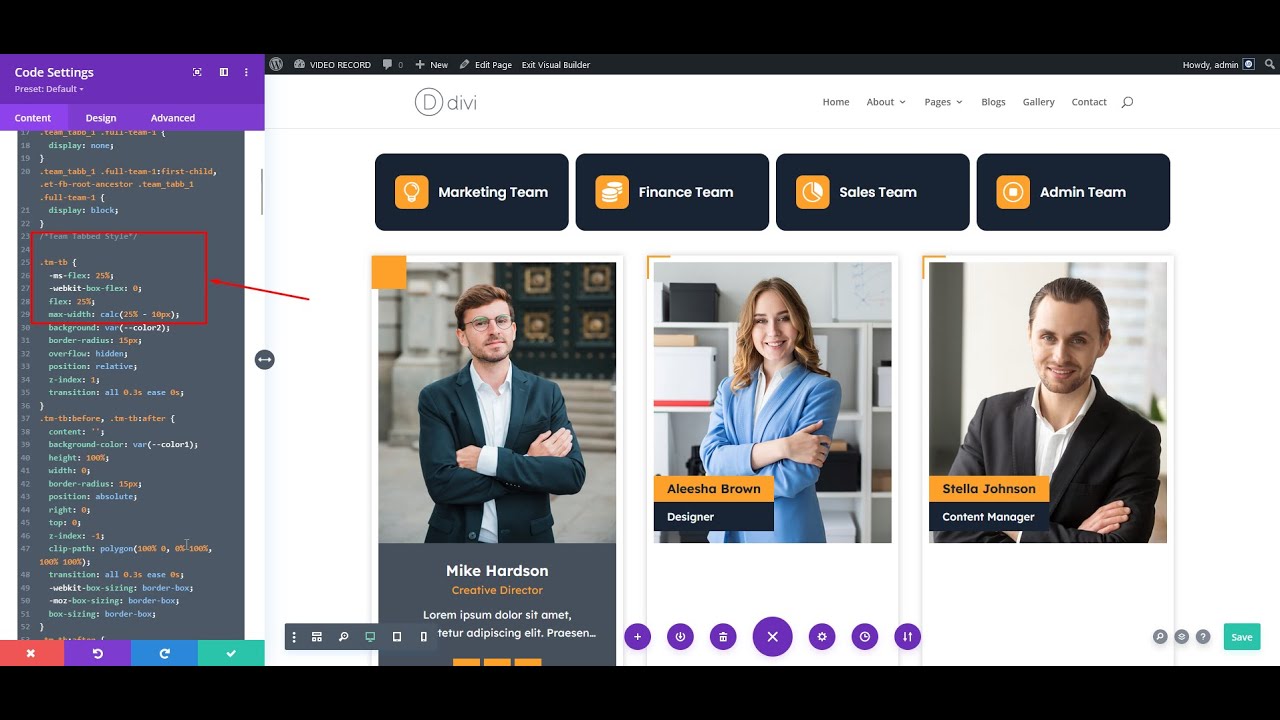
Task: Open the builder toolbar three-dot menu
Action: (294, 637)
